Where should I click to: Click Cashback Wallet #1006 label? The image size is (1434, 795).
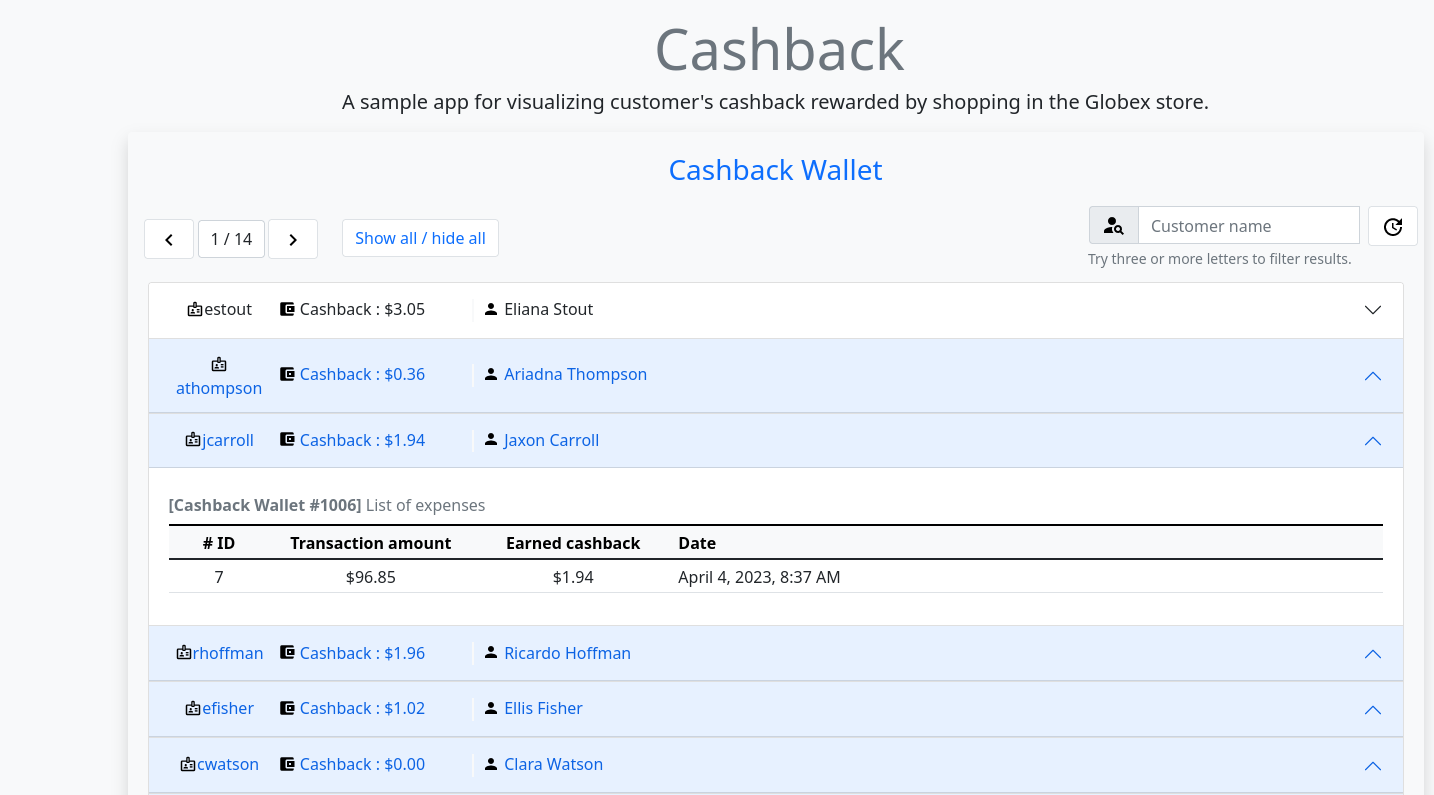(265, 505)
